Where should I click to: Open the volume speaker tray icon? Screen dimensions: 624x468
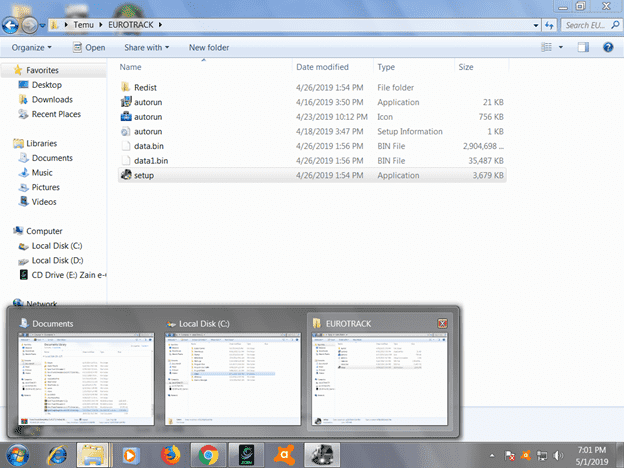coord(558,456)
